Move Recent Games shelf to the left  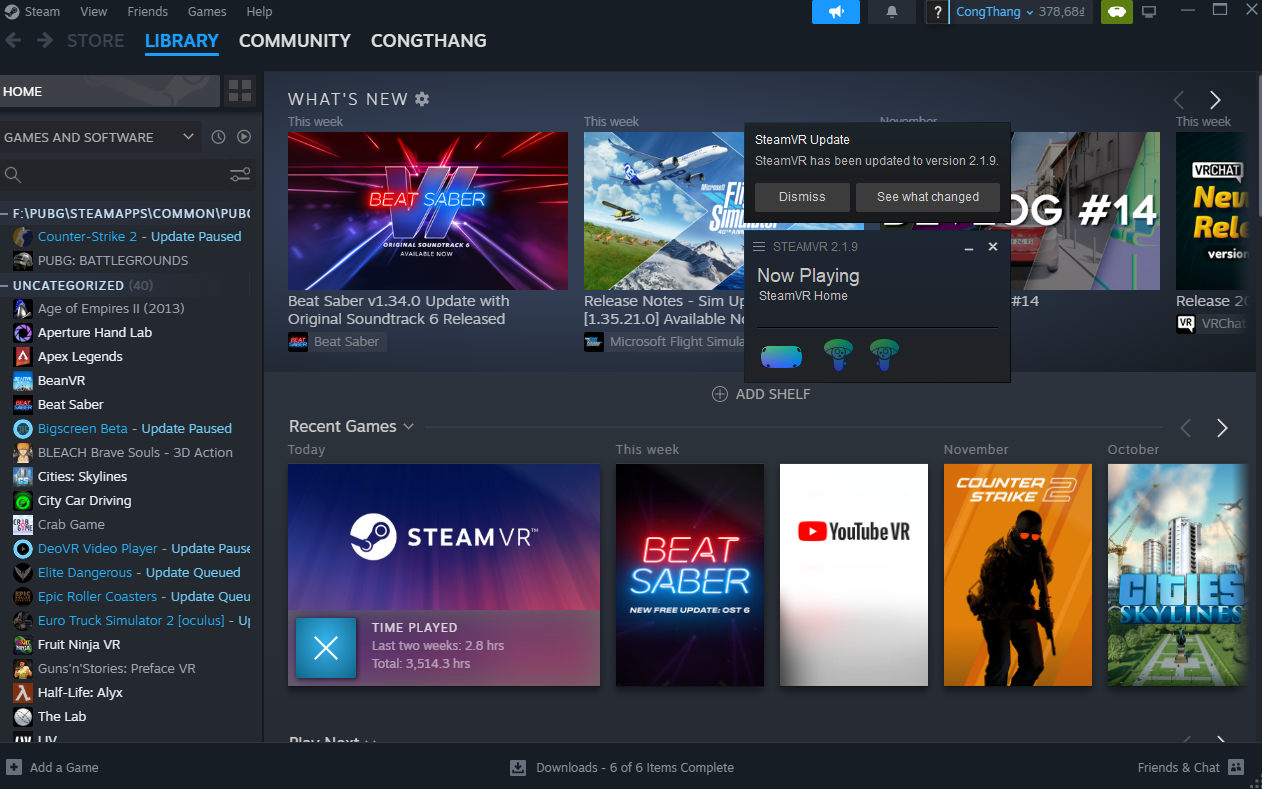[x=1185, y=428]
